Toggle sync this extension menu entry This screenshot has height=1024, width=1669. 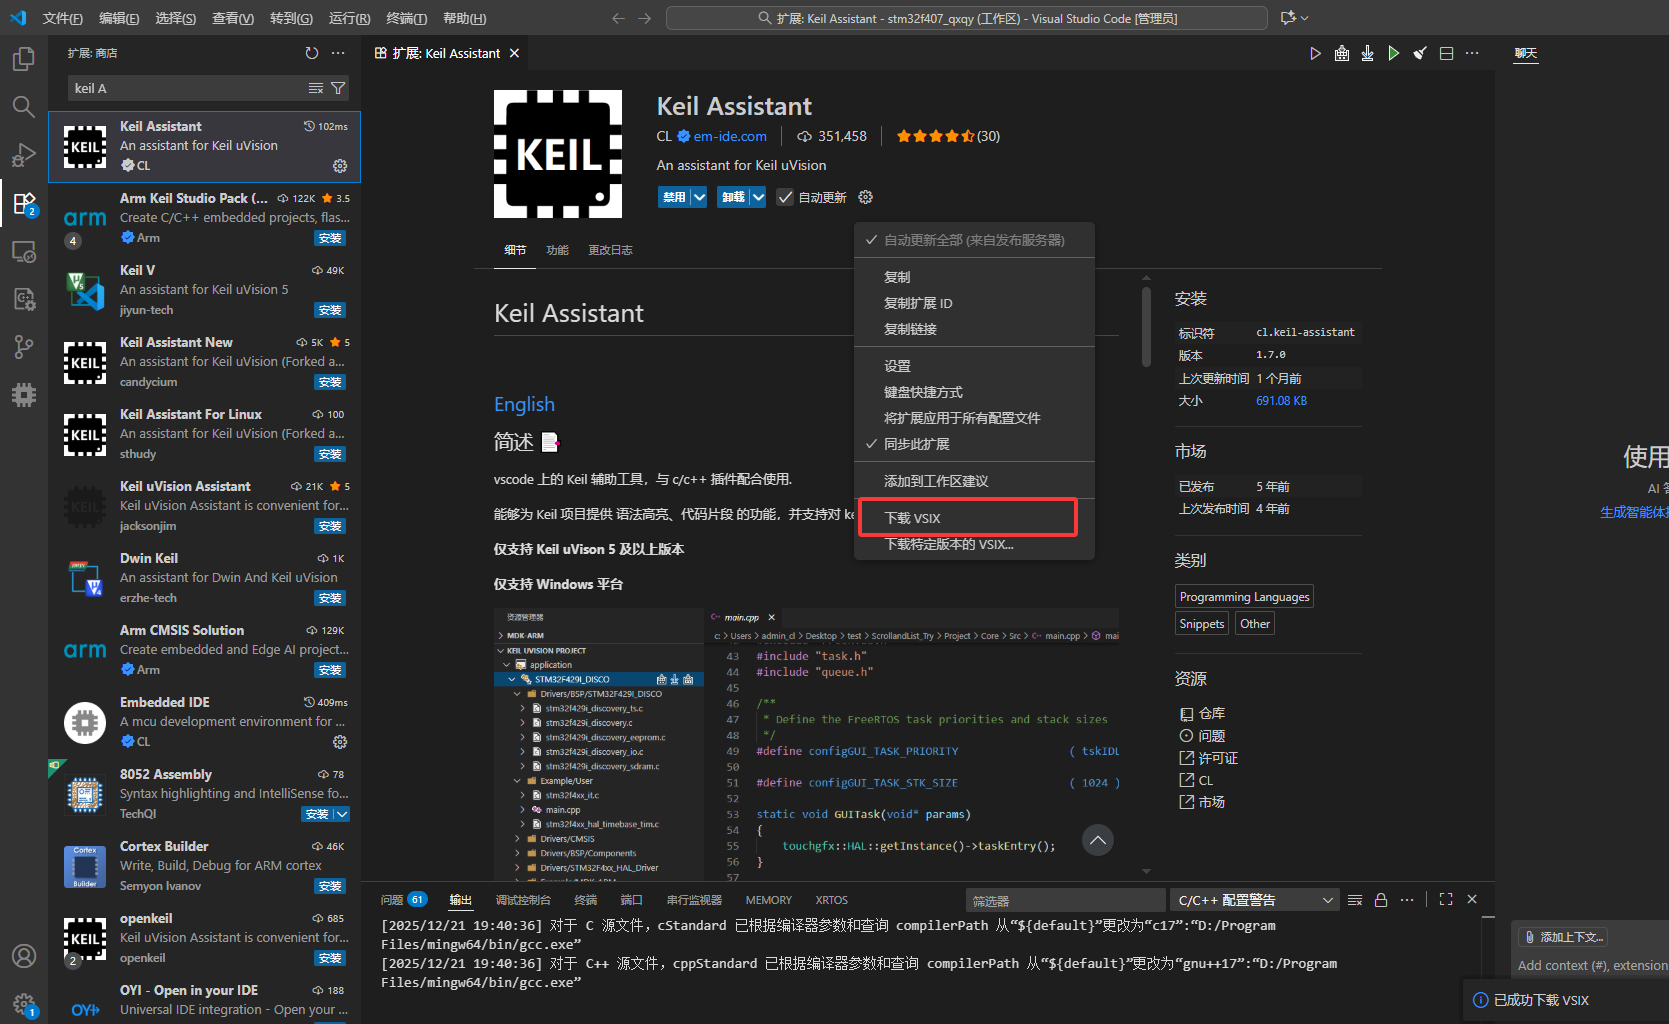coord(974,444)
